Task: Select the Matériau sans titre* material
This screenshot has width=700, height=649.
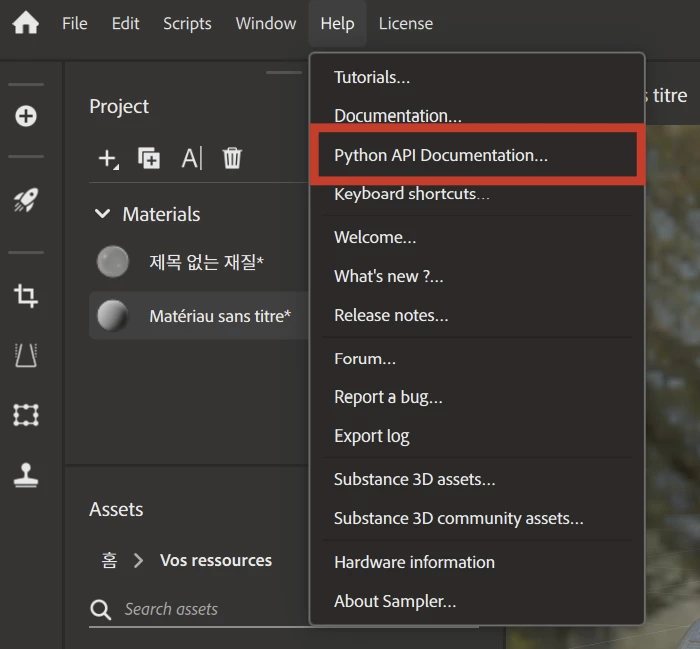Action: [x=199, y=316]
